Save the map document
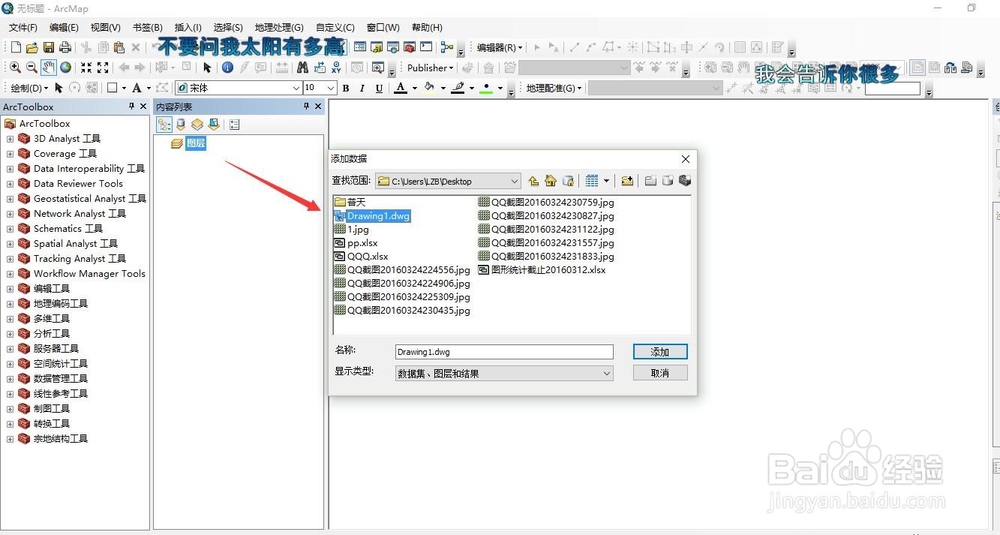 tap(48, 47)
